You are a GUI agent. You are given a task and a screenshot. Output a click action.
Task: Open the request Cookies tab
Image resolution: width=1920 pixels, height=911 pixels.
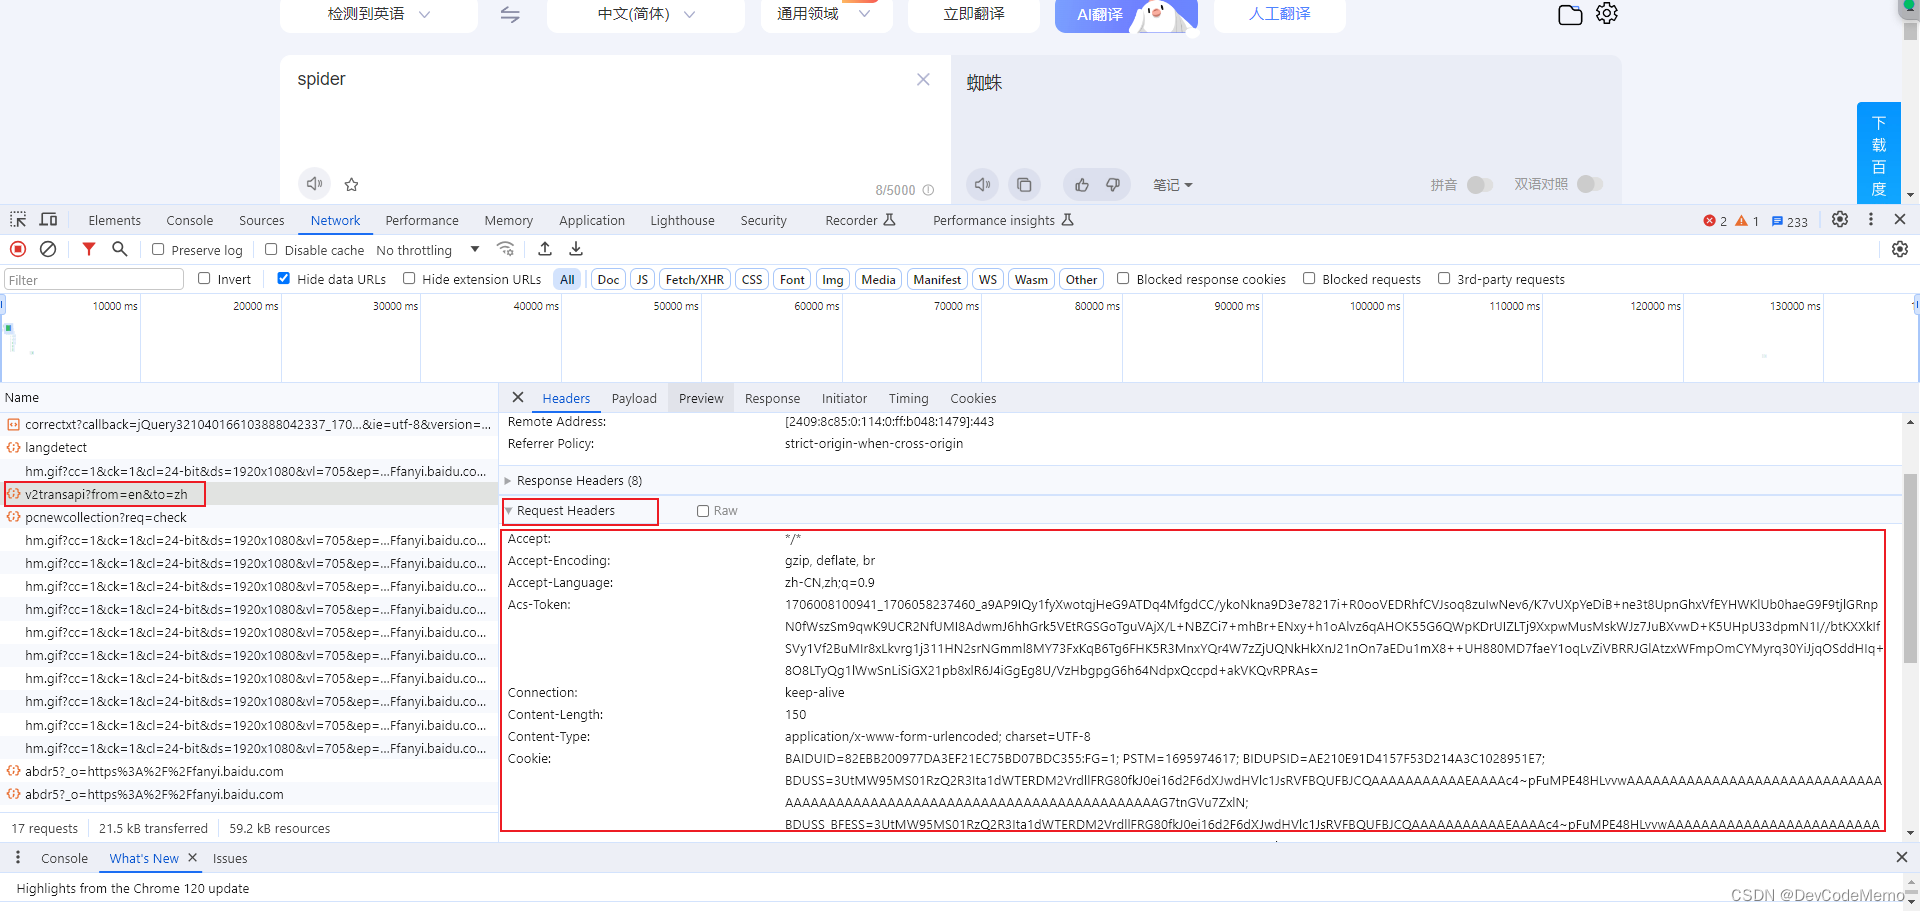coord(973,399)
